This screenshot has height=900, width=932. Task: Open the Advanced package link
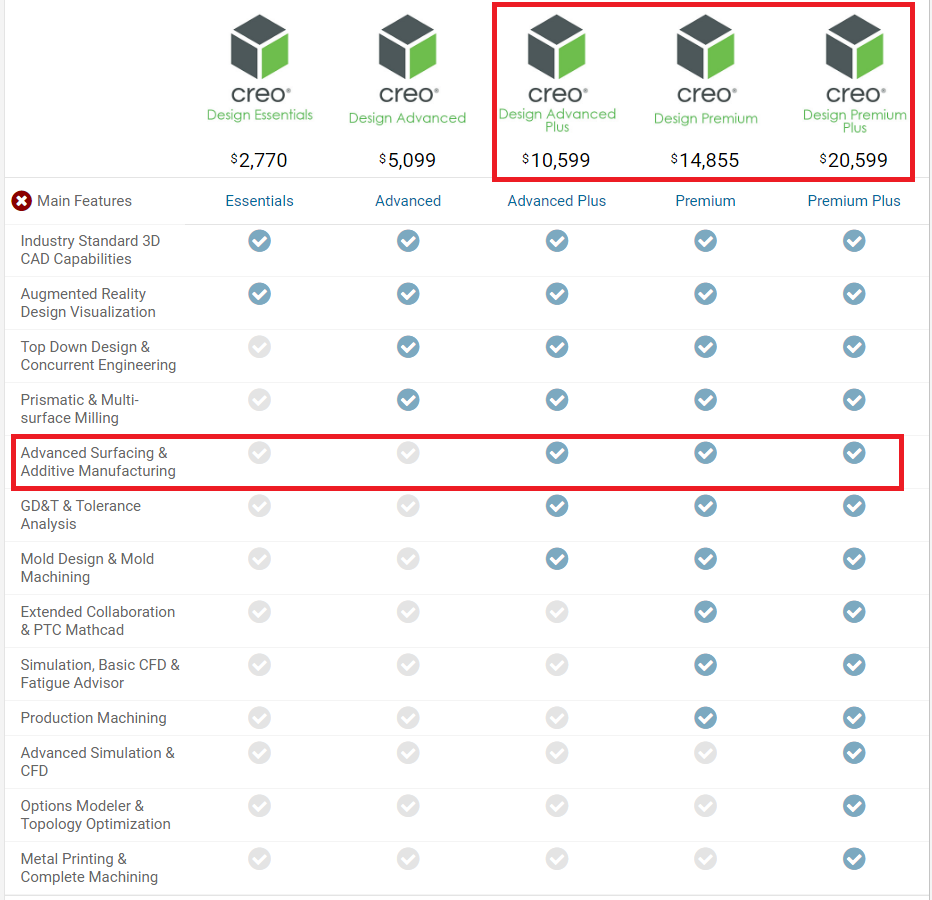pos(408,201)
